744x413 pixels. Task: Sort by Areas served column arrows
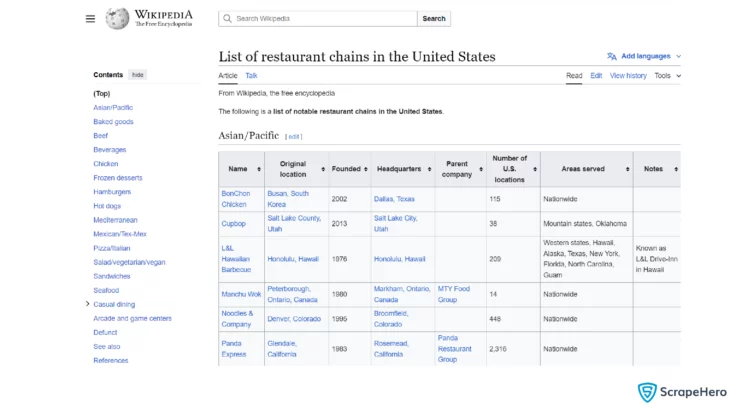pos(628,169)
